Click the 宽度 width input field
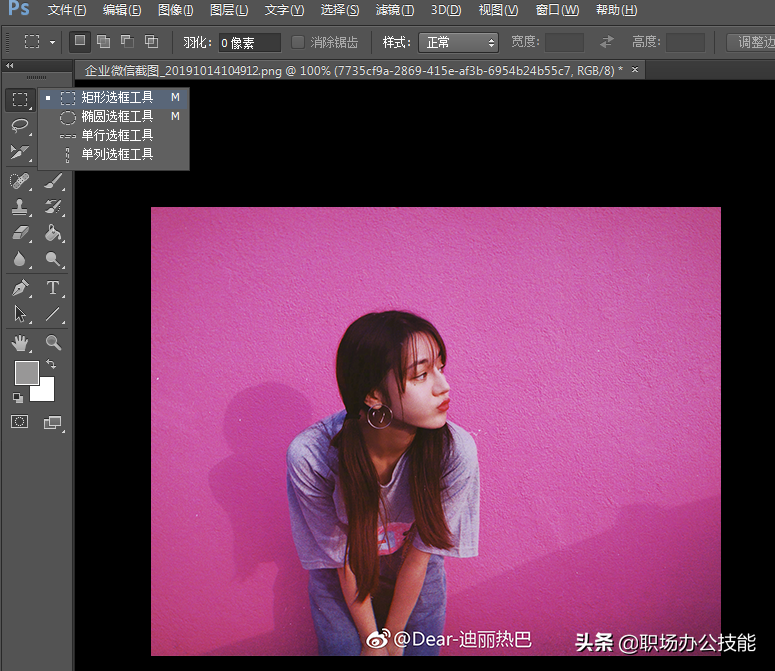 point(564,42)
